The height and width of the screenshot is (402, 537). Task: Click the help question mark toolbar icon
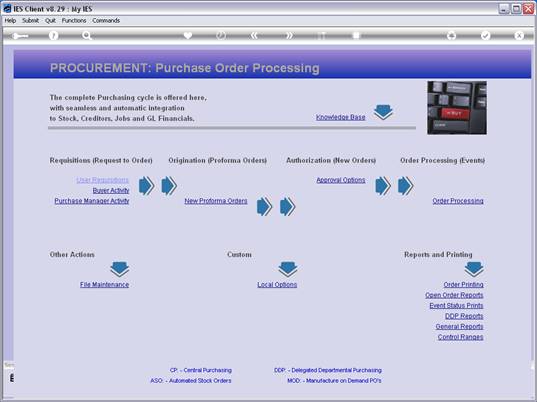click(x=53, y=35)
